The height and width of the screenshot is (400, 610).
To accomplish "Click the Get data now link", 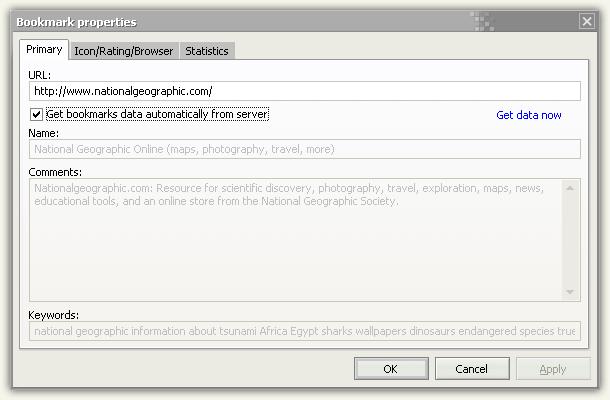I will coord(529,115).
